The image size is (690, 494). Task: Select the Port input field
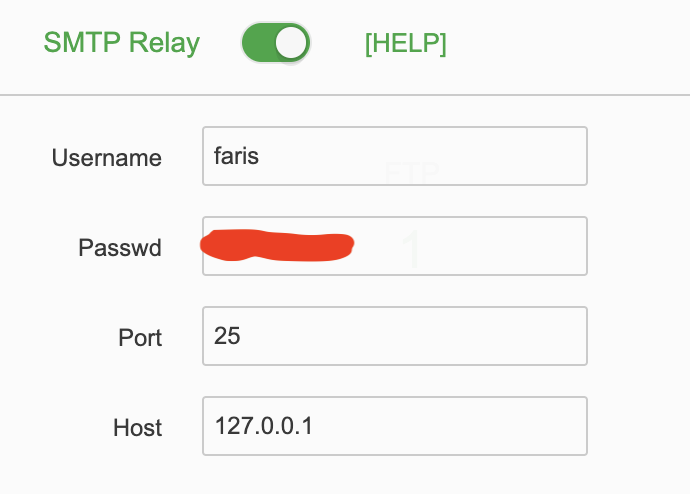click(x=394, y=336)
